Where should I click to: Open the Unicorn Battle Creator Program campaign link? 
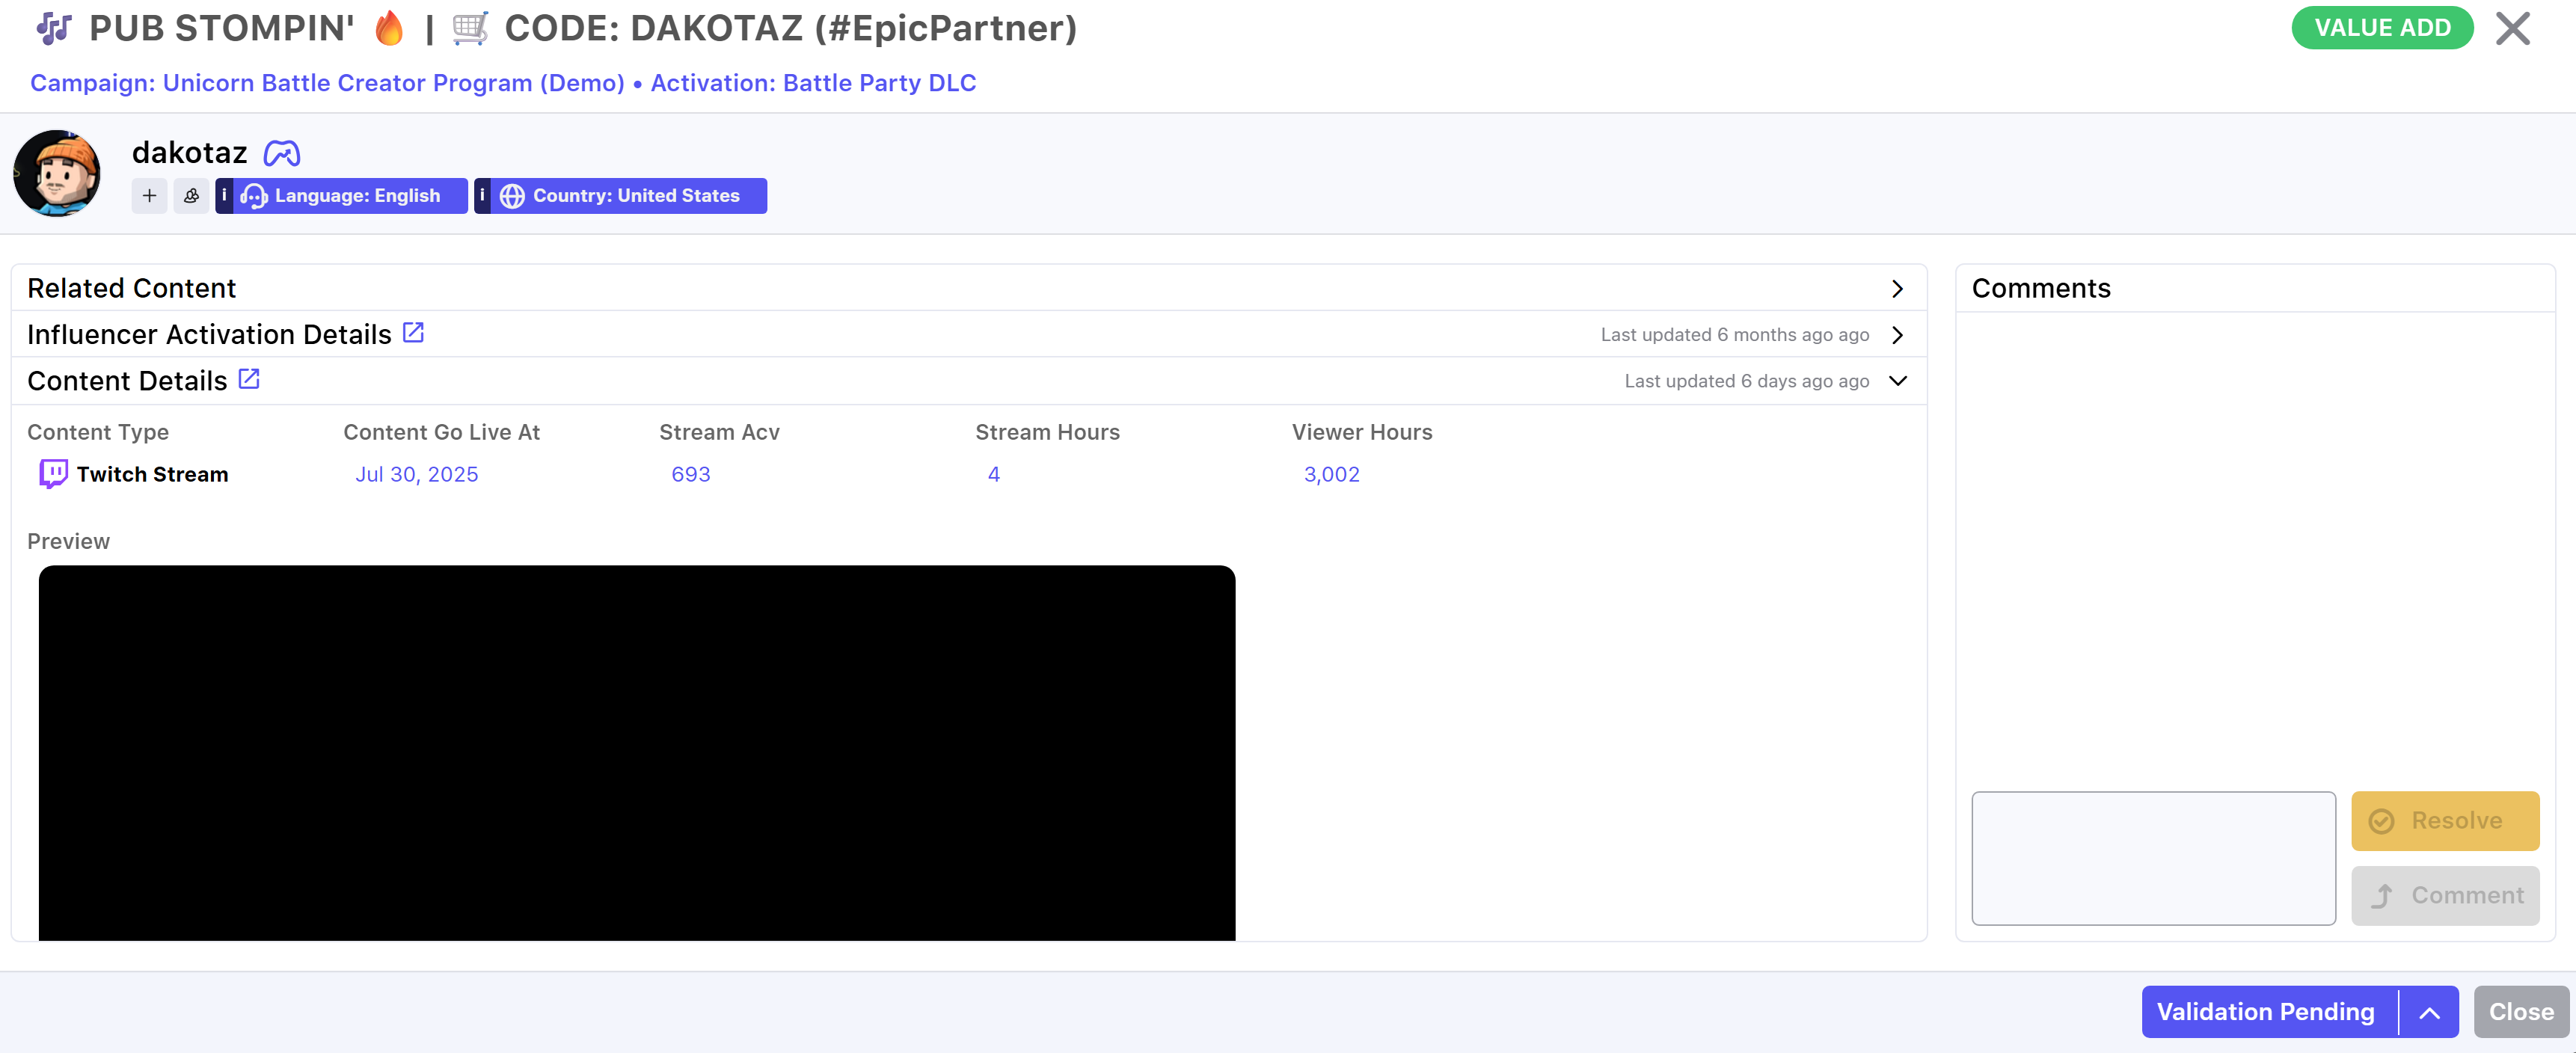pyautogui.click(x=327, y=83)
